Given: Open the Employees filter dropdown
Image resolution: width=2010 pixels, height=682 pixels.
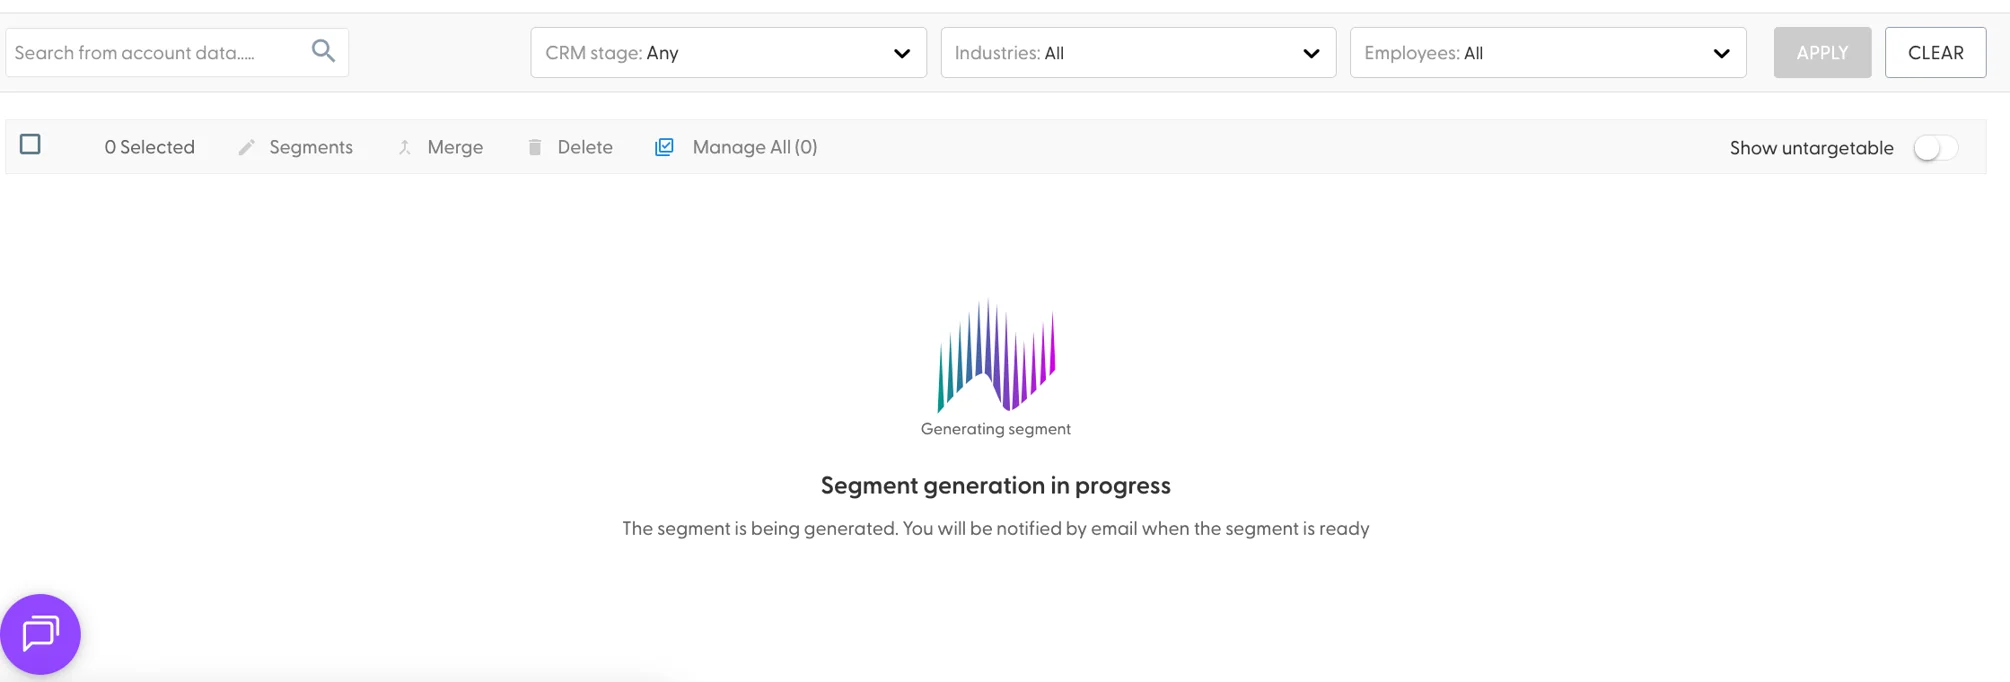Looking at the screenshot, I should tap(1548, 53).
